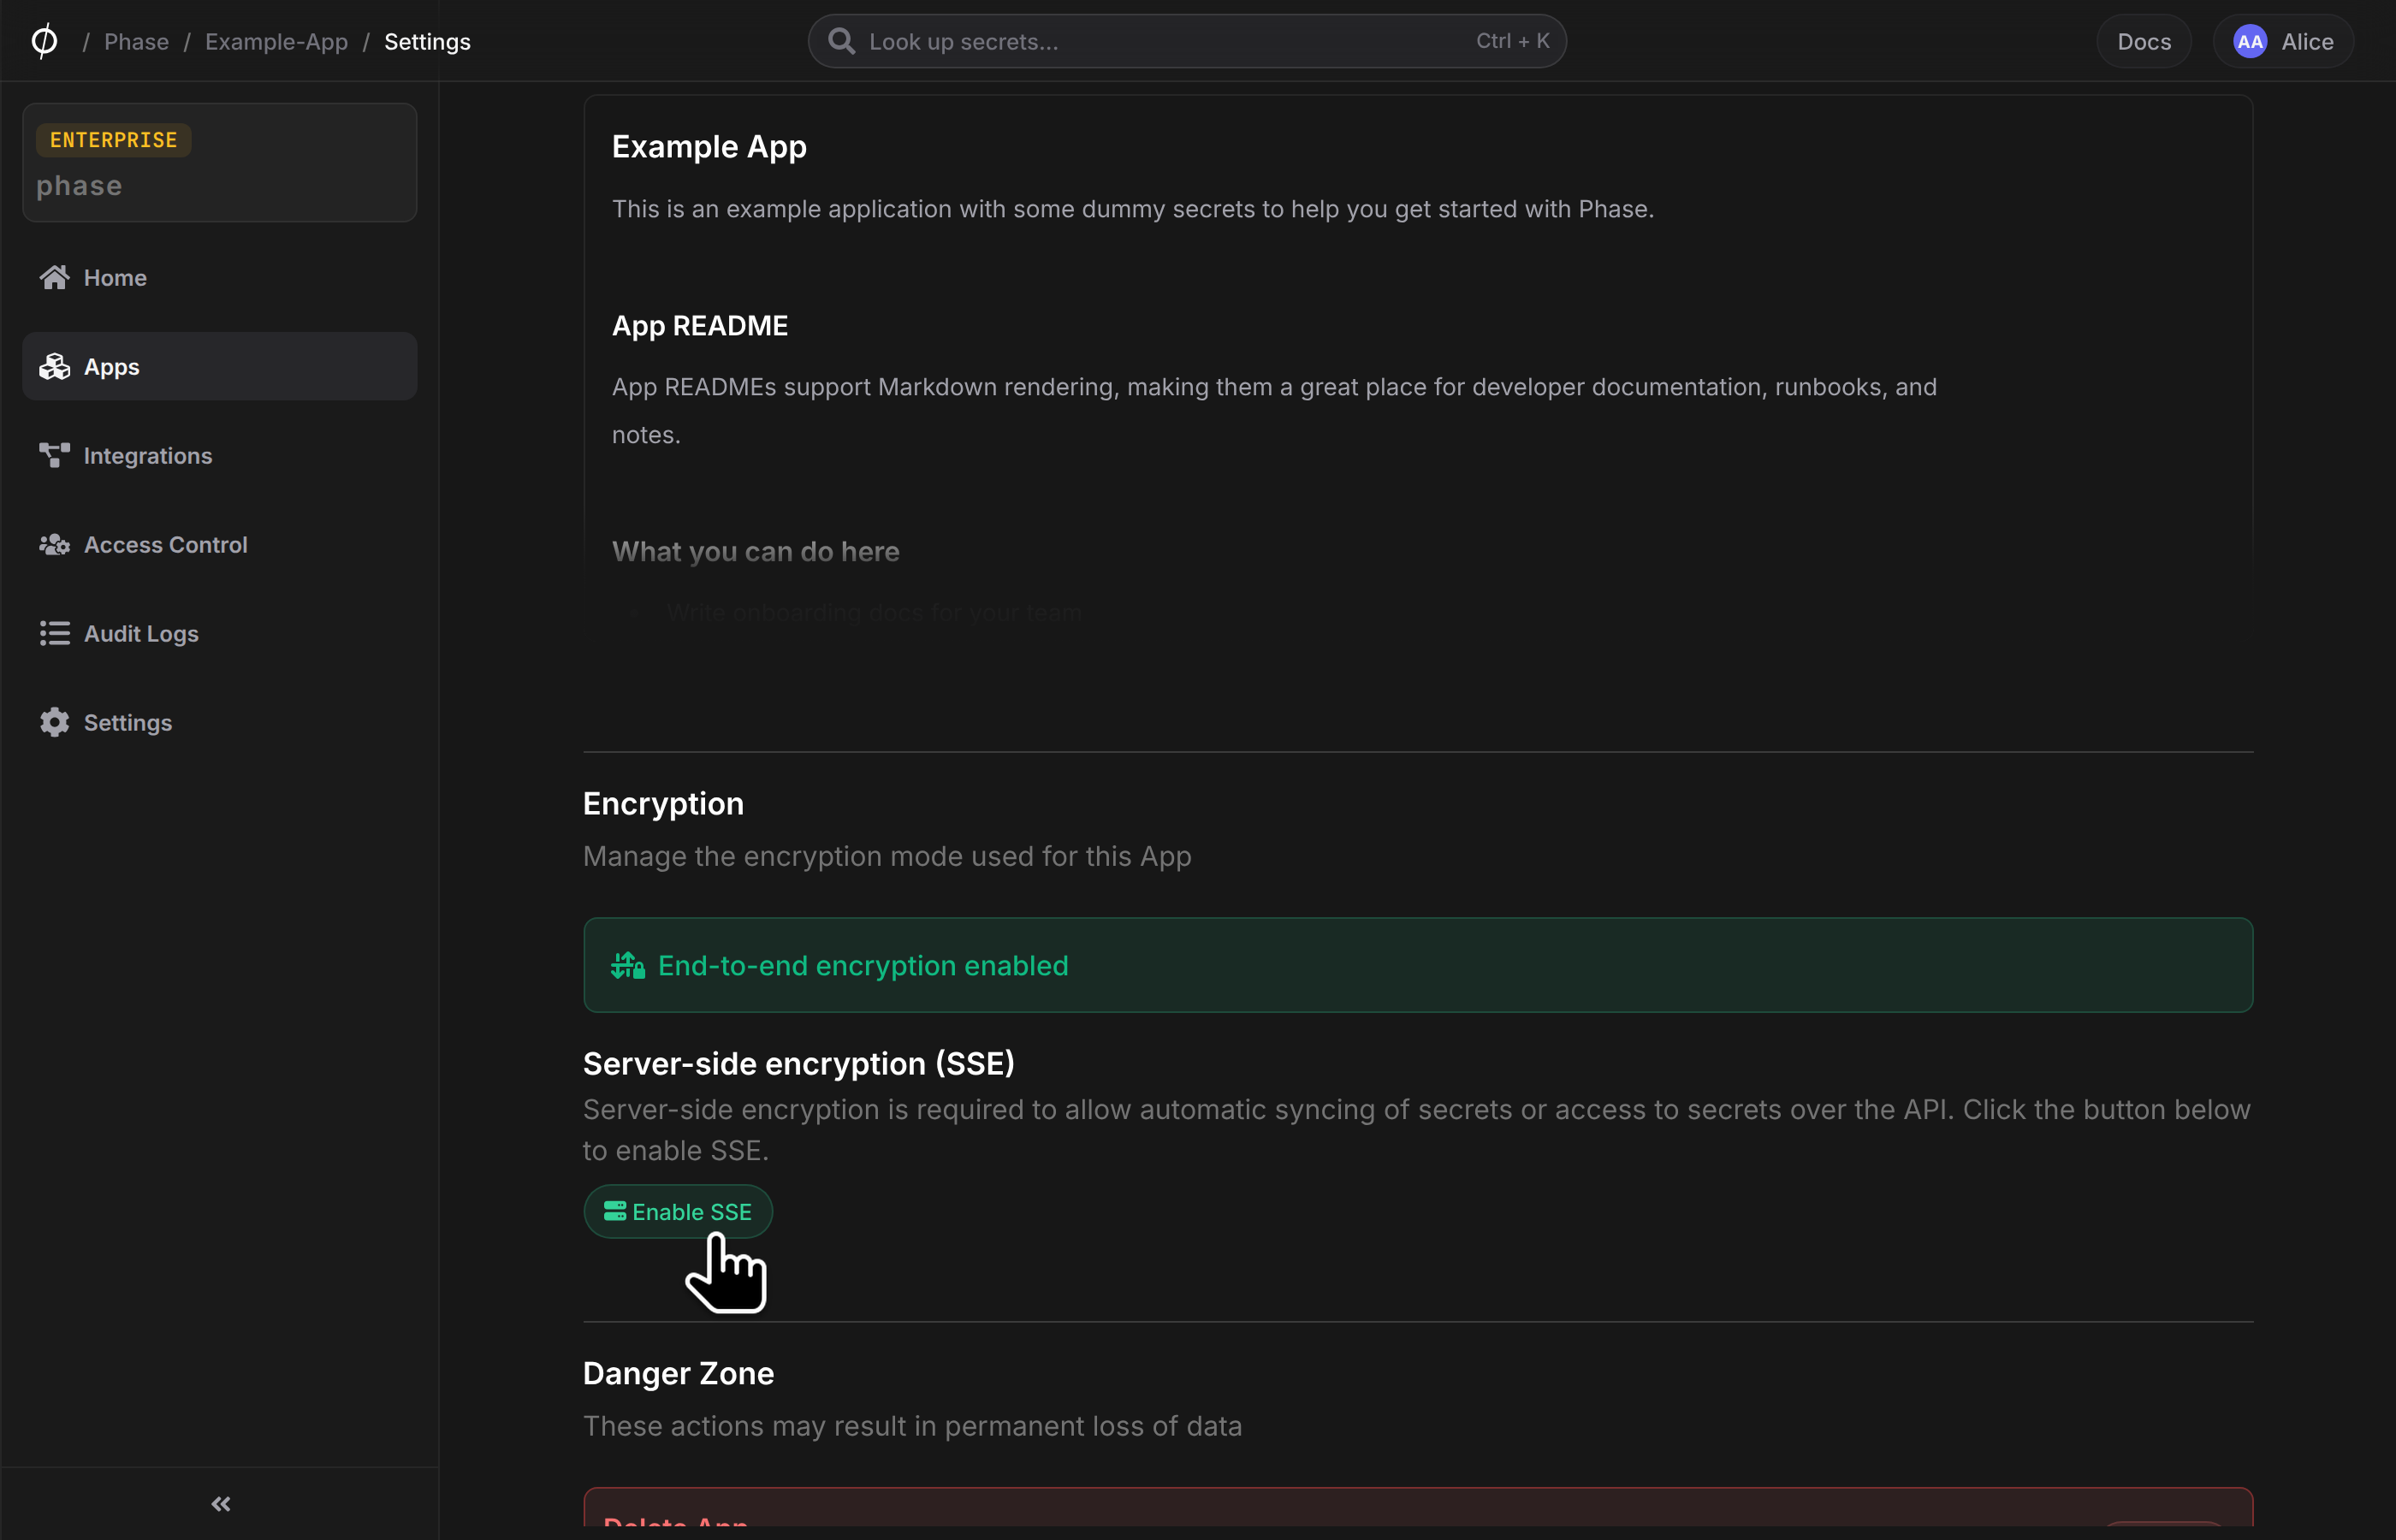This screenshot has height=1540, width=2396.
Task: Click the AA avatar icon
Action: 2249,41
